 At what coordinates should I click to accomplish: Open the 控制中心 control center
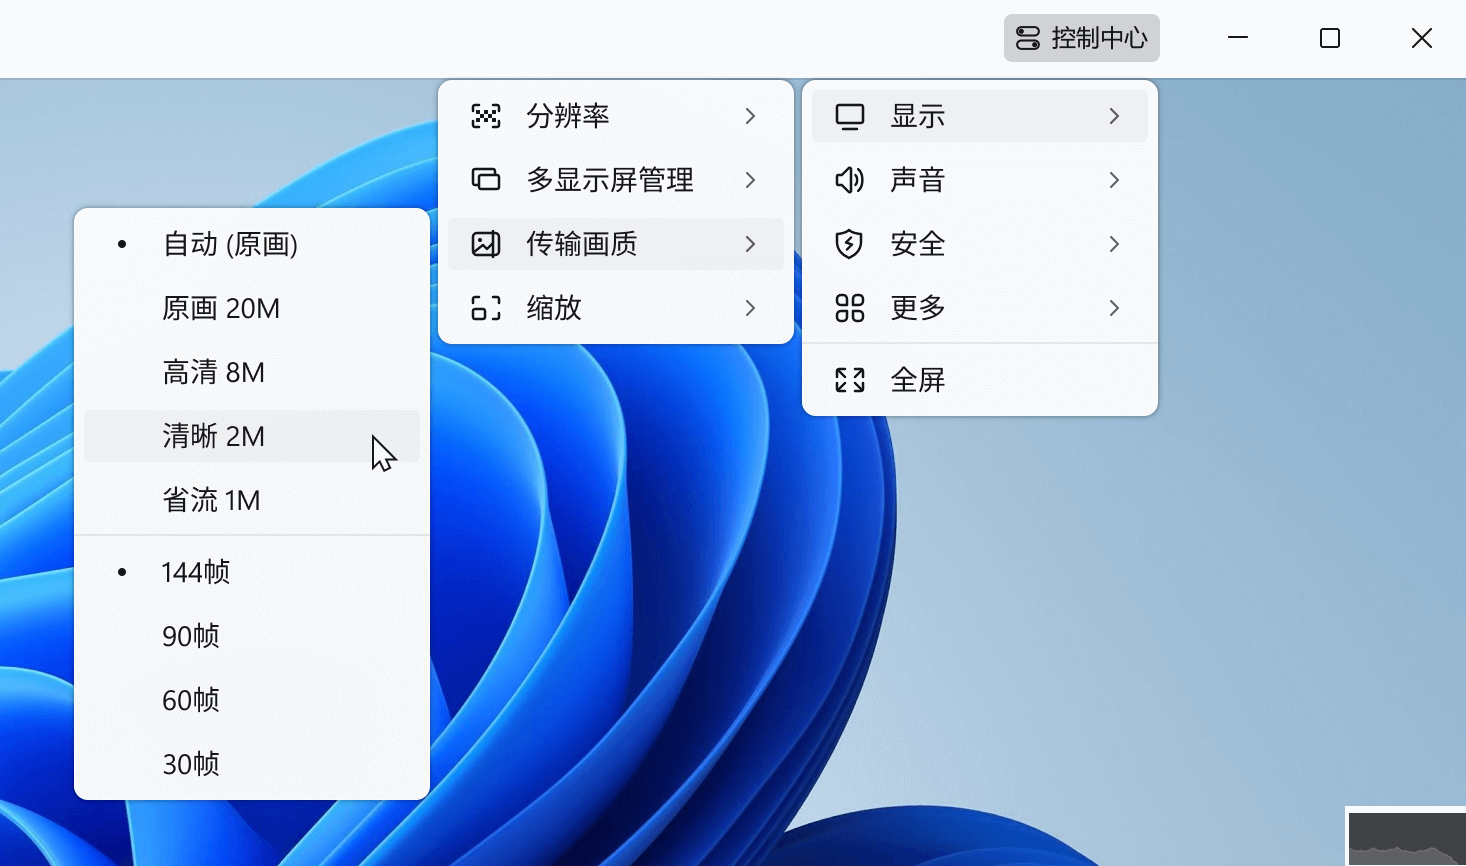[1081, 38]
